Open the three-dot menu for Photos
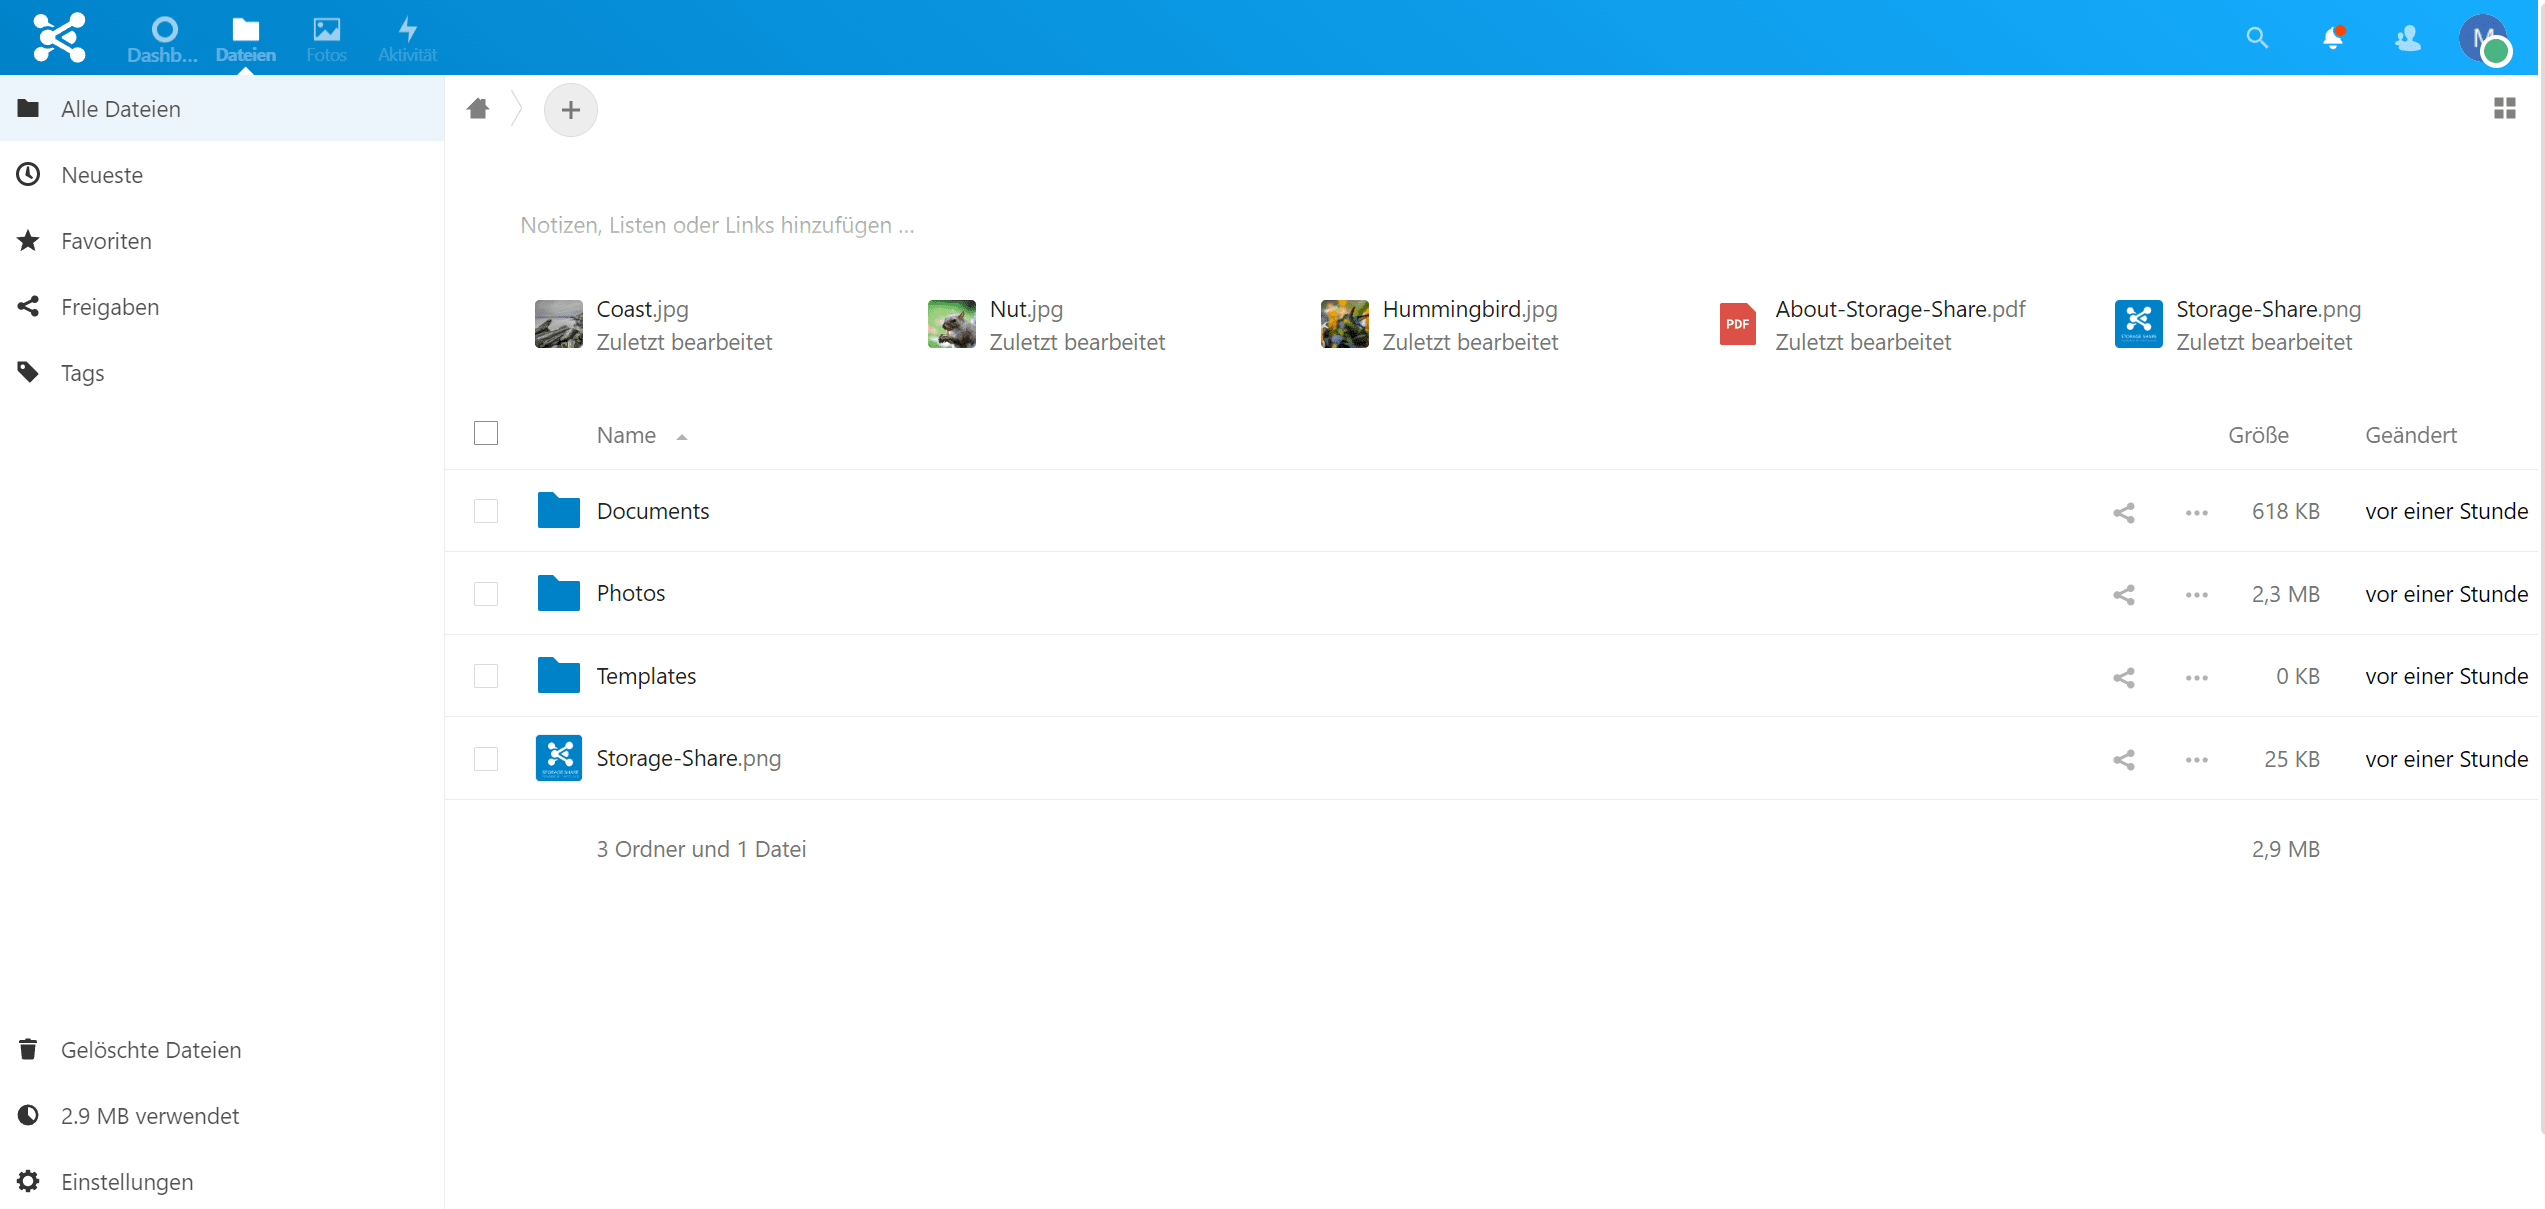The width and height of the screenshot is (2545, 1209). tap(2196, 595)
